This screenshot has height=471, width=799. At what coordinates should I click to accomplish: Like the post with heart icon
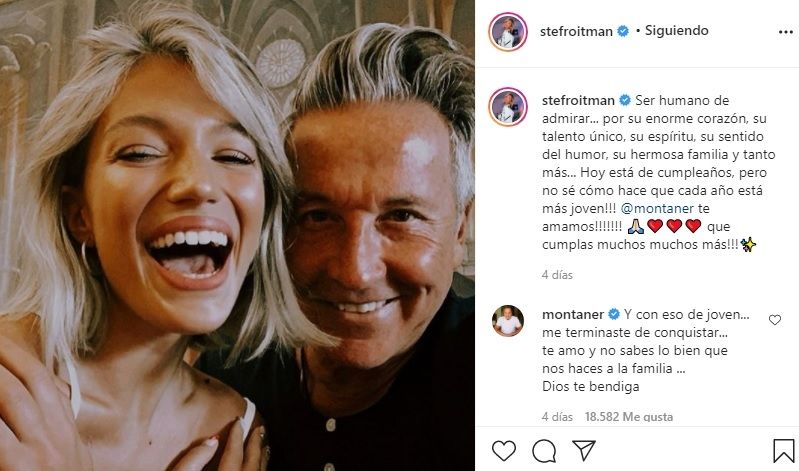pyautogui.click(x=504, y=451)
